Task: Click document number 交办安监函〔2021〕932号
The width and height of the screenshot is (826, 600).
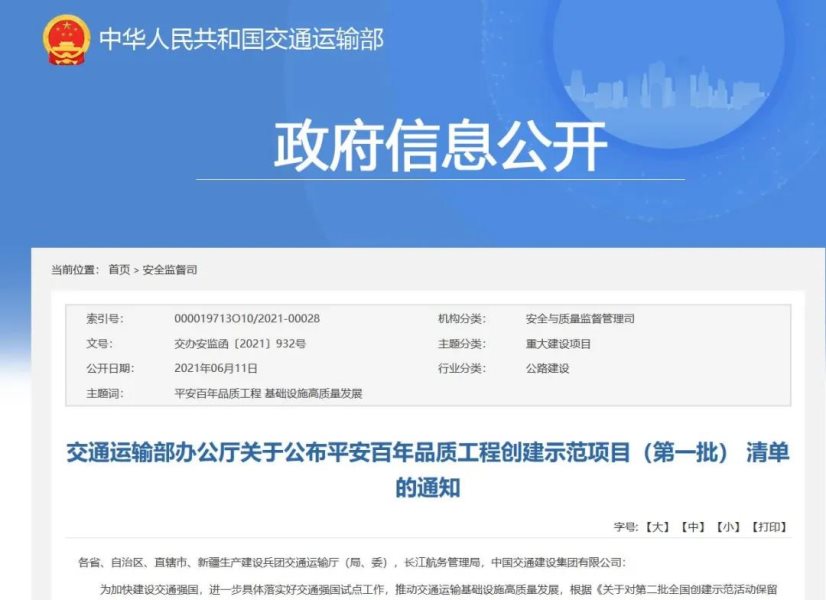Action: point(240,344)
